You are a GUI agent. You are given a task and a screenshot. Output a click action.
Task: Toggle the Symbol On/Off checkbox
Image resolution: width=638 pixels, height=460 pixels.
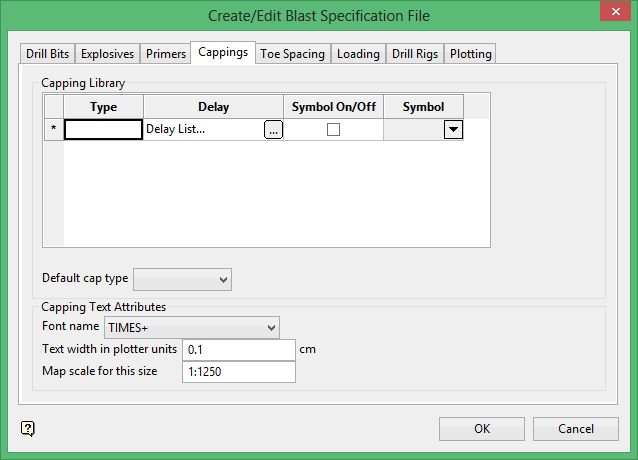[333, 130]
